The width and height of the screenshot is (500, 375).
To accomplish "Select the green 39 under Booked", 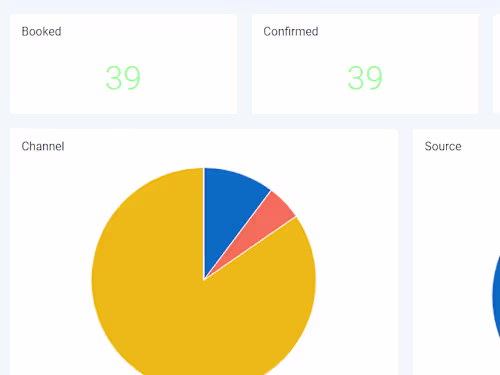I will (123, 78).
